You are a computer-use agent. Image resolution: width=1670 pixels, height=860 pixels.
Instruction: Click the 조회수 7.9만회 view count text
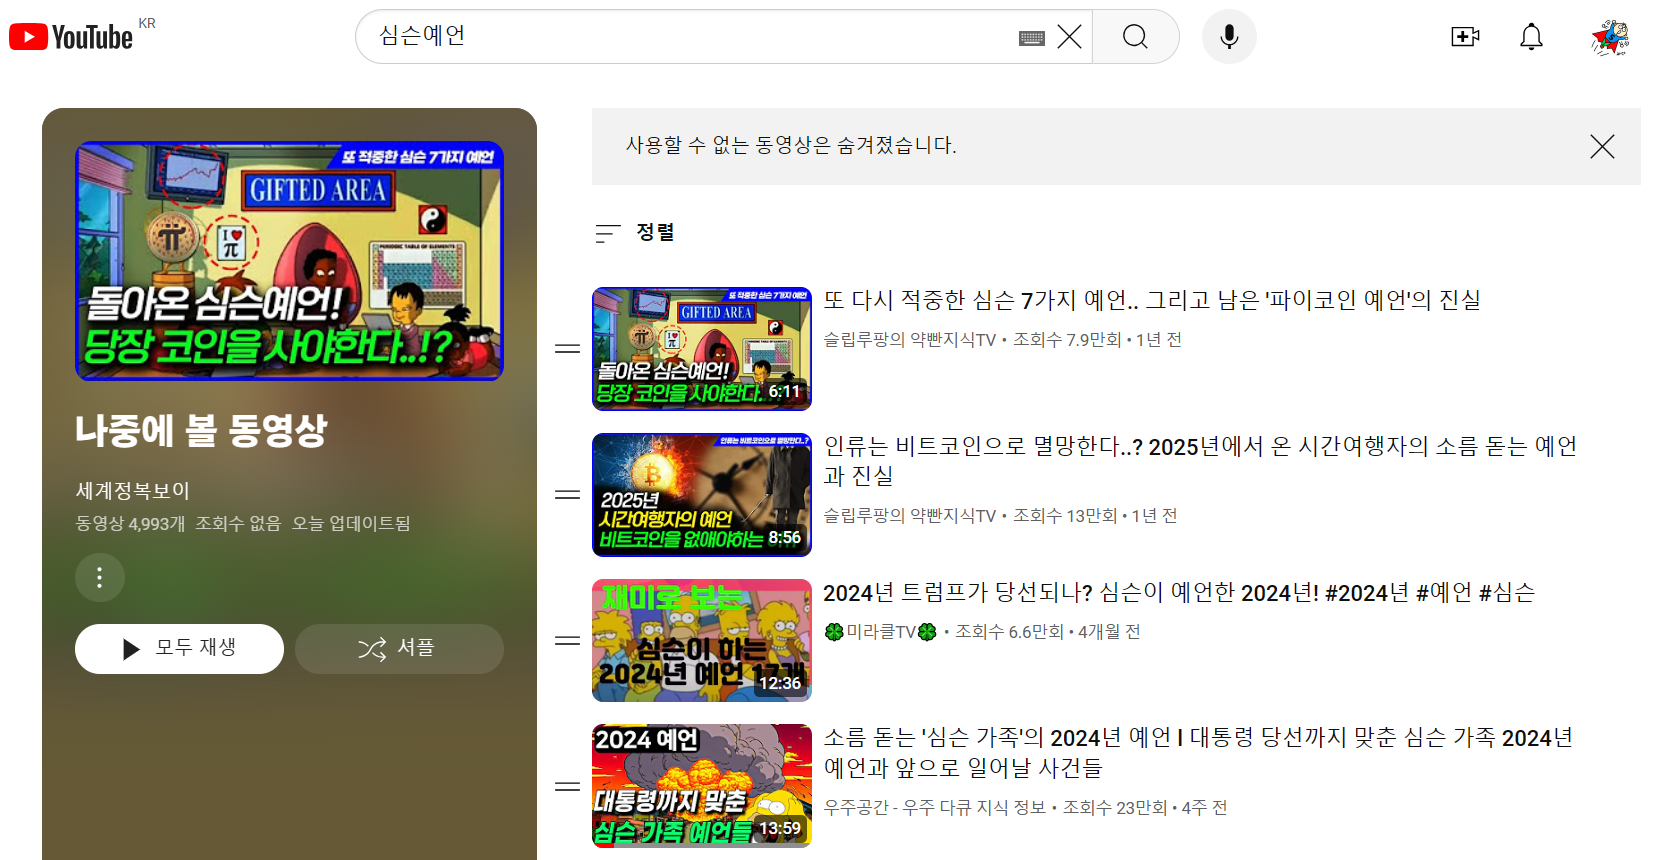point(1067,340)
